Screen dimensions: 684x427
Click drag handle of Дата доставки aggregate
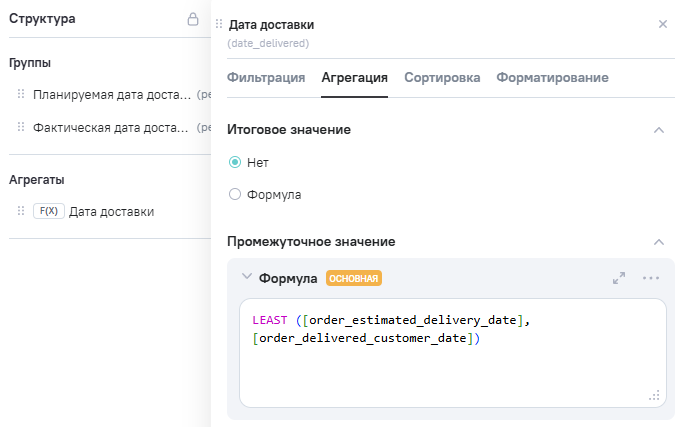[x=20, y=211]
